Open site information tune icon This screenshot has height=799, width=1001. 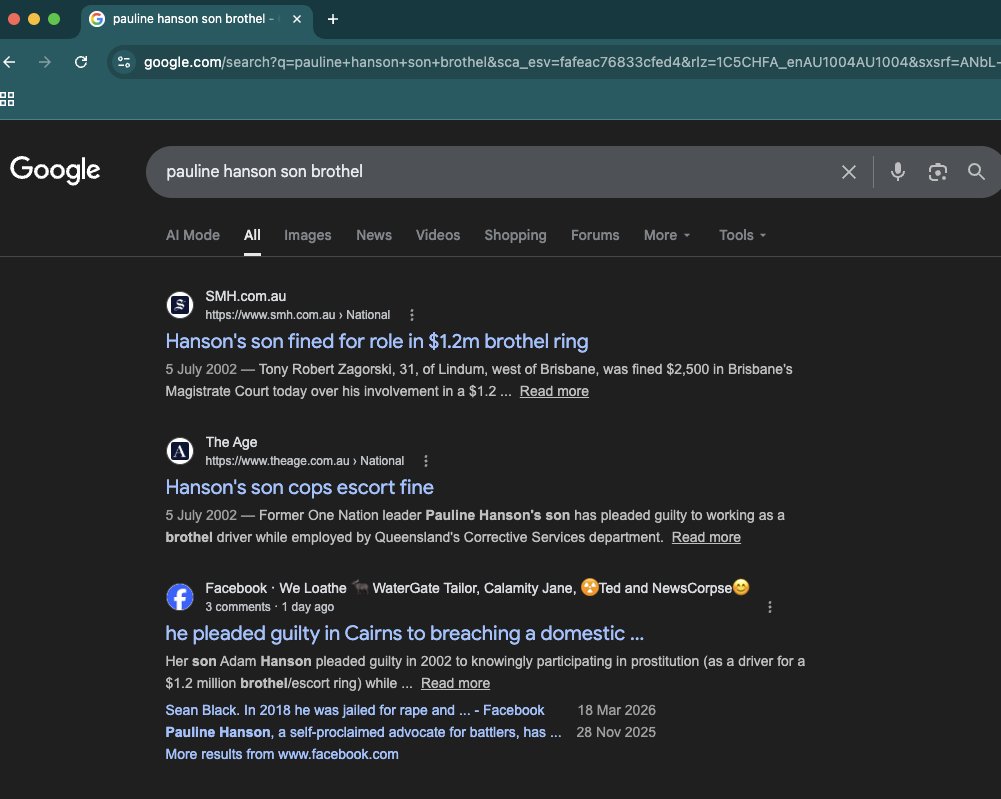click(x=124, y=62)
